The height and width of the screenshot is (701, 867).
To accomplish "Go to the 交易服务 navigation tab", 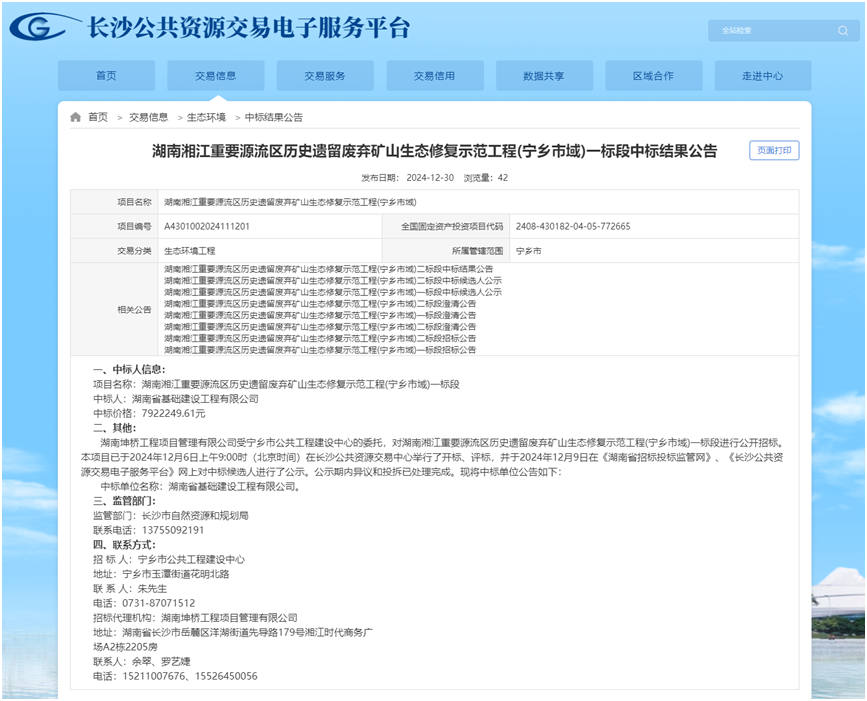I will tap(325, 76).
